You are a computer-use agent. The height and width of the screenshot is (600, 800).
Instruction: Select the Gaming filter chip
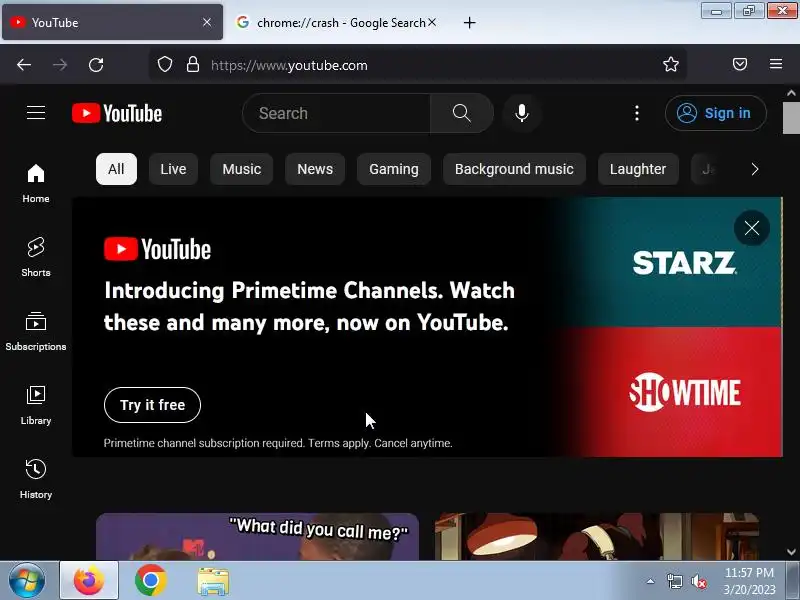[394, 169]
